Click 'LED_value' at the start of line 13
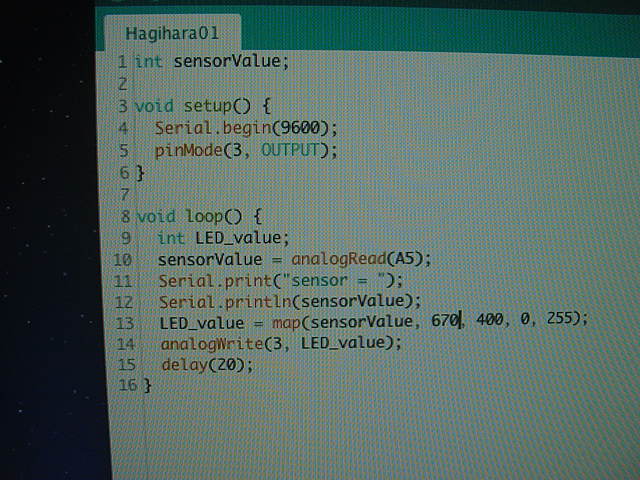 tap(202, 323)
